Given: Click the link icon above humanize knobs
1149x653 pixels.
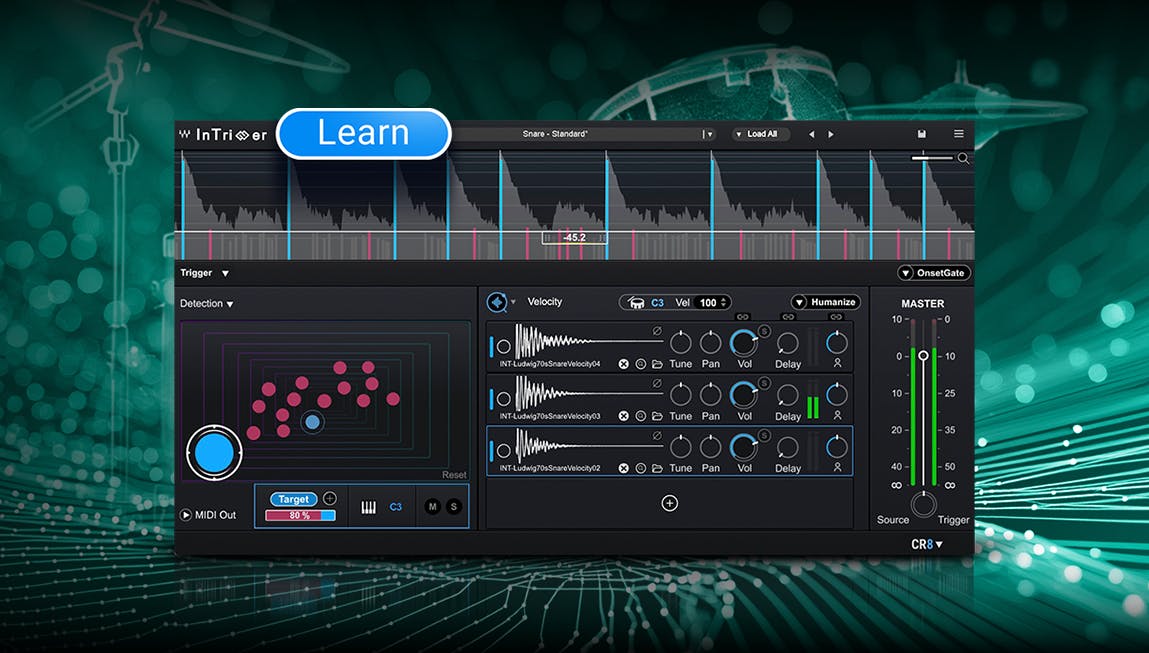Looking at the screenshot, I should coord(836,317).
